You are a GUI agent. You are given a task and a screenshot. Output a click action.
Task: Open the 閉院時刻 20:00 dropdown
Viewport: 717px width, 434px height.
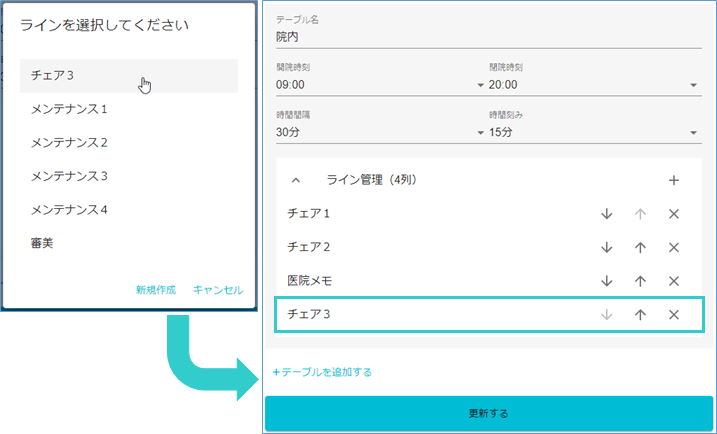click(592, 85)
